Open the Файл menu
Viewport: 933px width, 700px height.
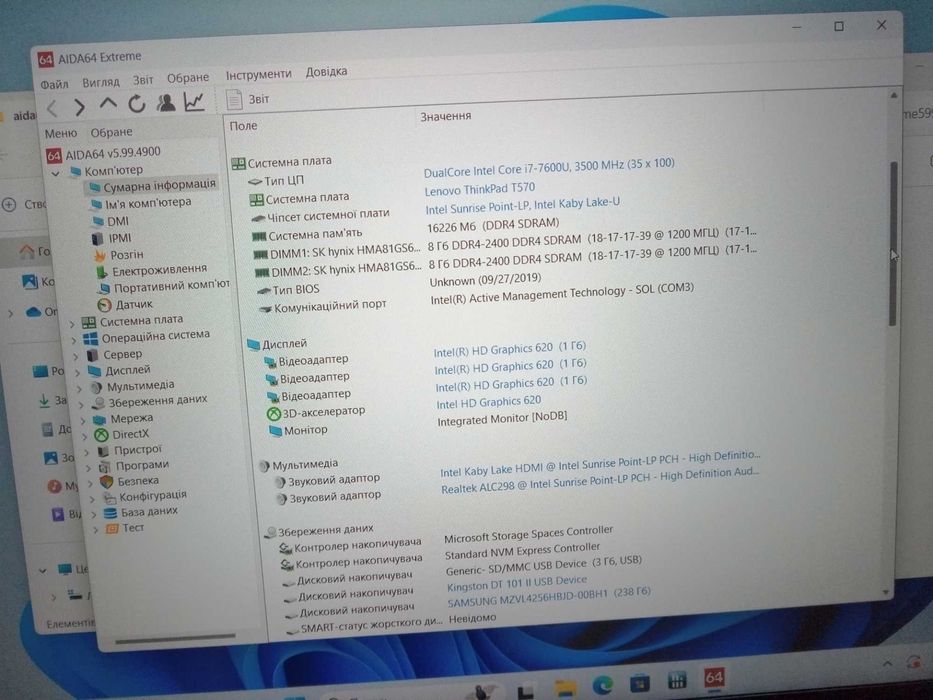(x=54, y=85)
